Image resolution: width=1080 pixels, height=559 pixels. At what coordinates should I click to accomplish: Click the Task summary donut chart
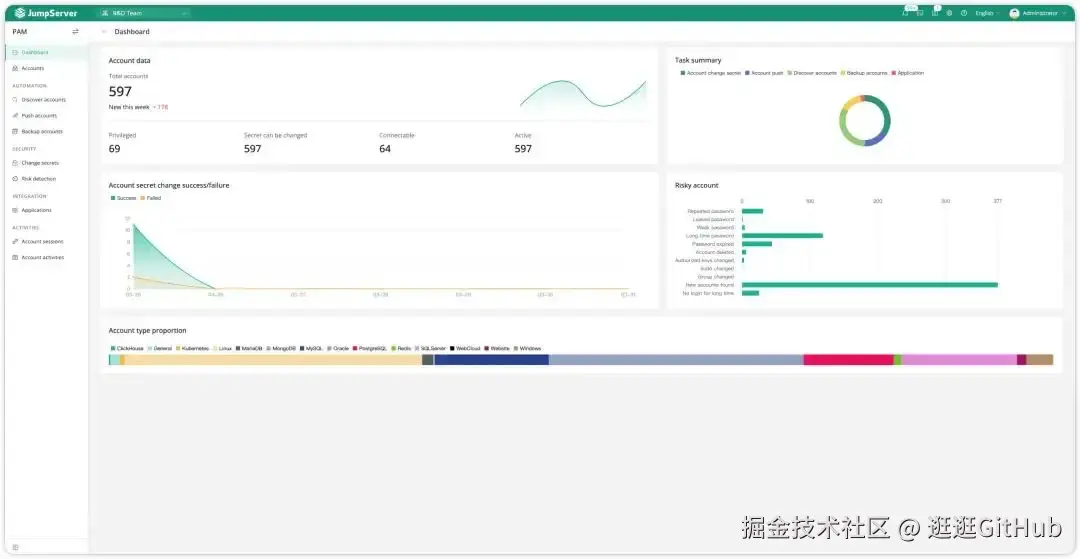864,120
